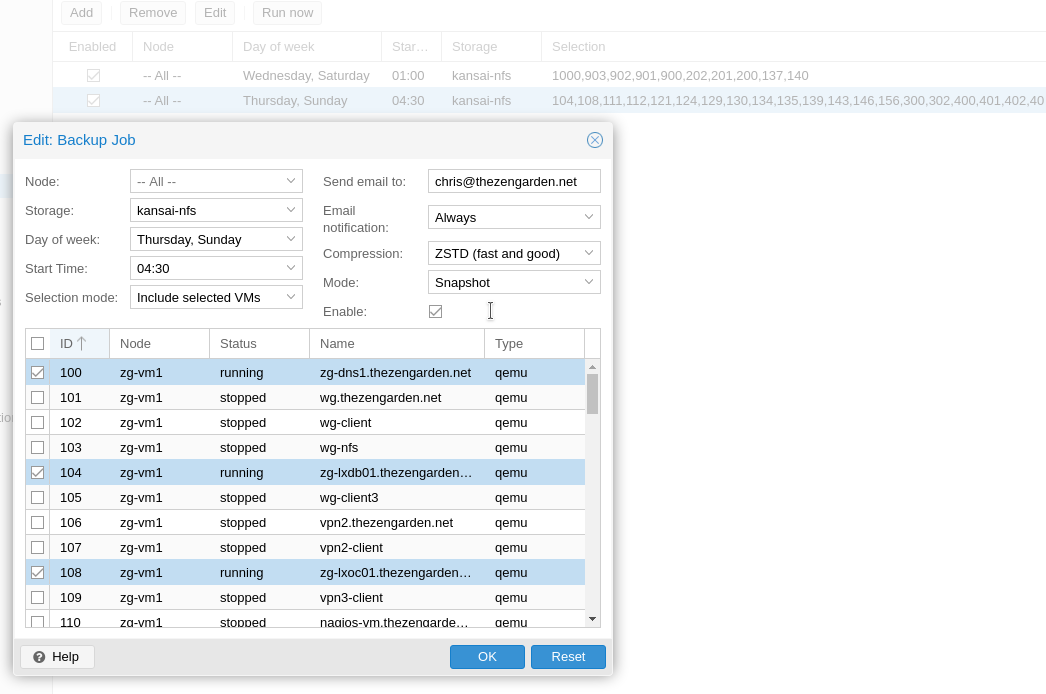Check the box for VM 105 wg-client3
Image resolution: width=1046 pixels, height=694 pixels.
pyautogui.click(x=37, y=498)
